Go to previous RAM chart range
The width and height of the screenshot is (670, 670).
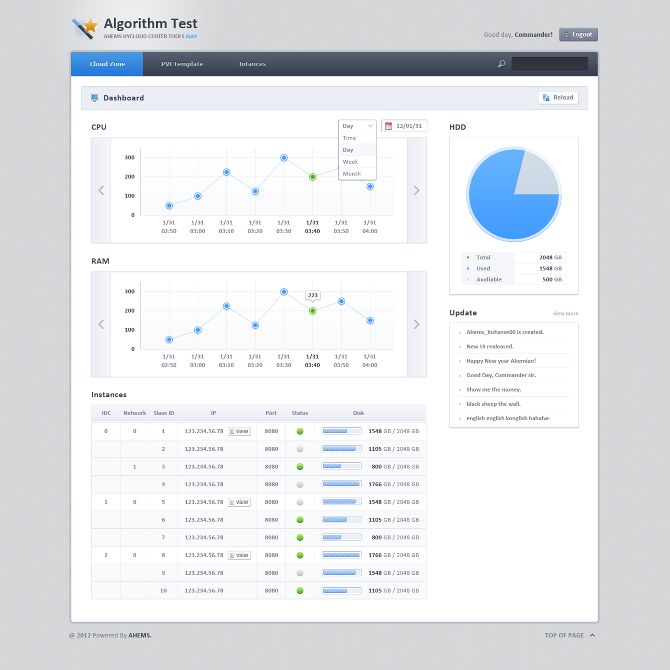click(101, 324)
